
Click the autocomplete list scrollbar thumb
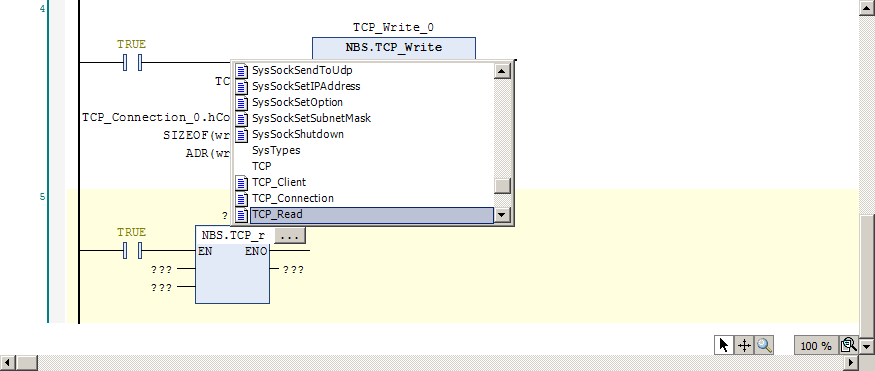pyautogui.click(x=503, y=186)
